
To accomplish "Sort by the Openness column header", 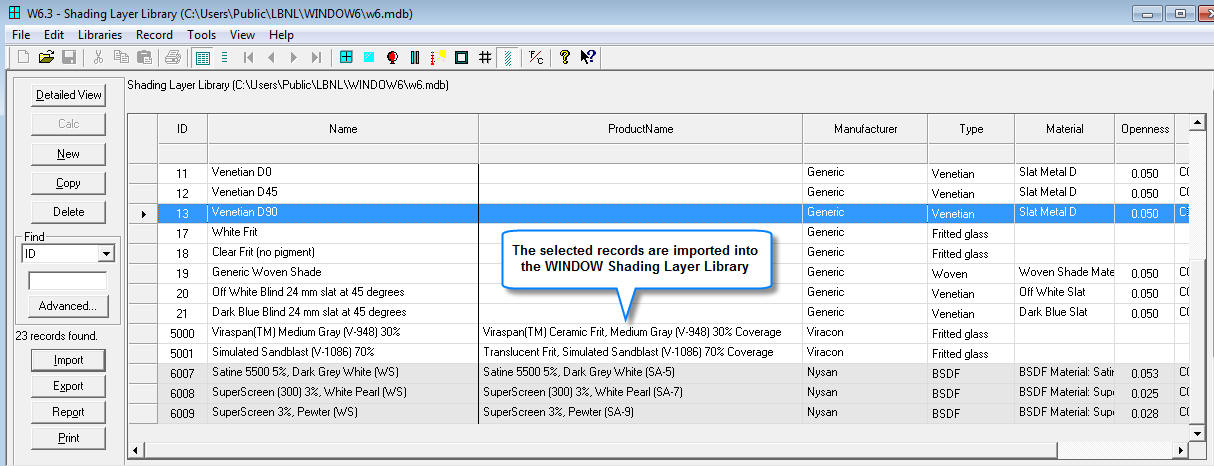I will point(1145,129).
